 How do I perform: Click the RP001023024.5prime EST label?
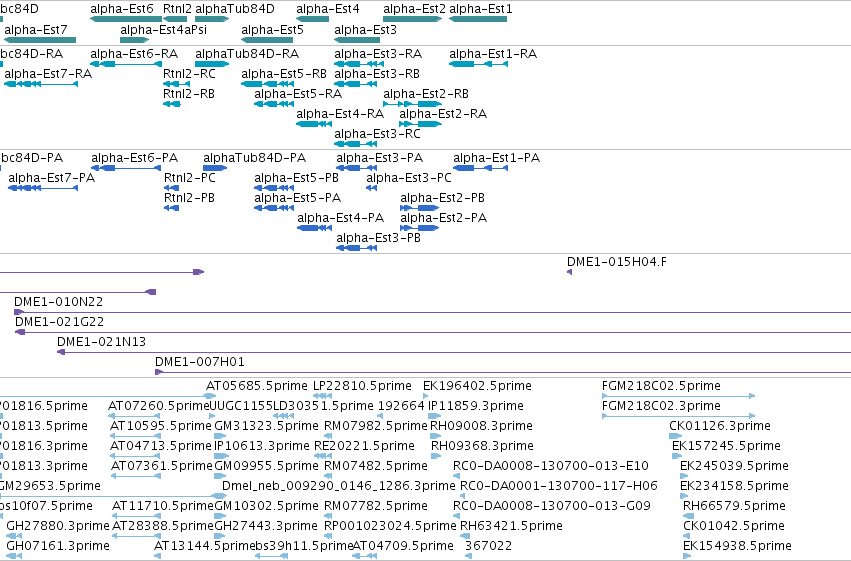(390, 526)
